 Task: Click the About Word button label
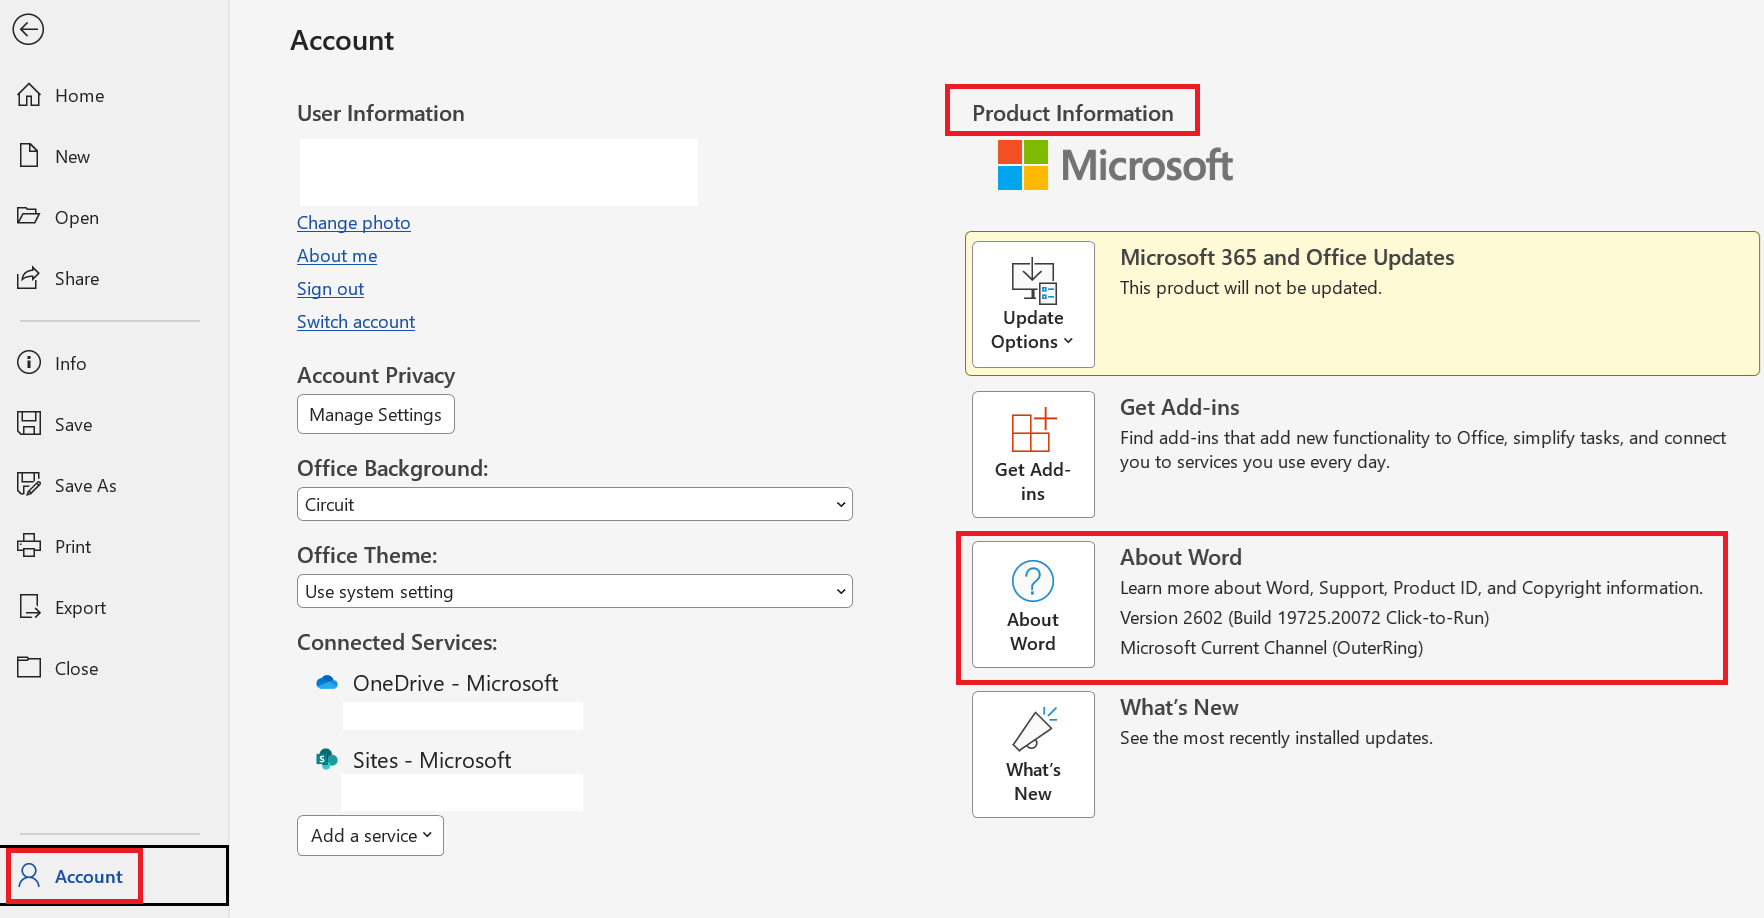point(1033,632)
